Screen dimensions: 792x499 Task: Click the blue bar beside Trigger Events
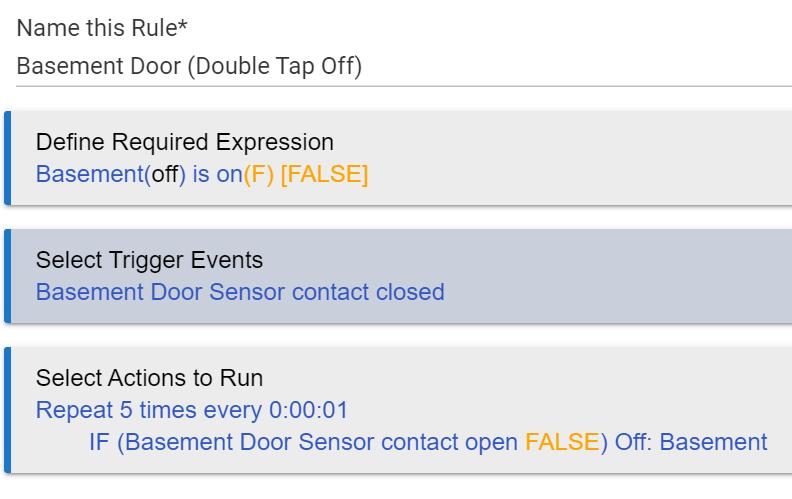point(8,276)
